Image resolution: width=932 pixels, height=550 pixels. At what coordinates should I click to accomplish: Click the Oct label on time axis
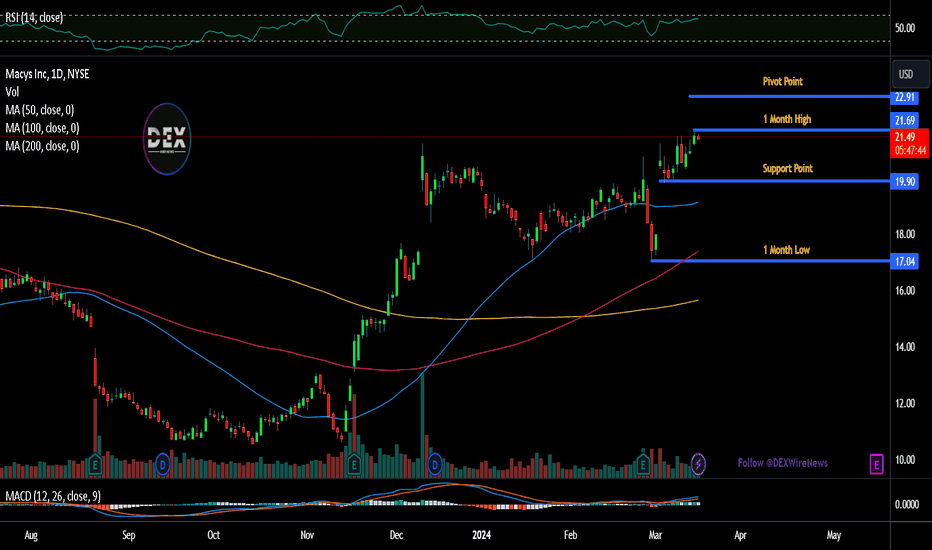click(x=213, y=535)
